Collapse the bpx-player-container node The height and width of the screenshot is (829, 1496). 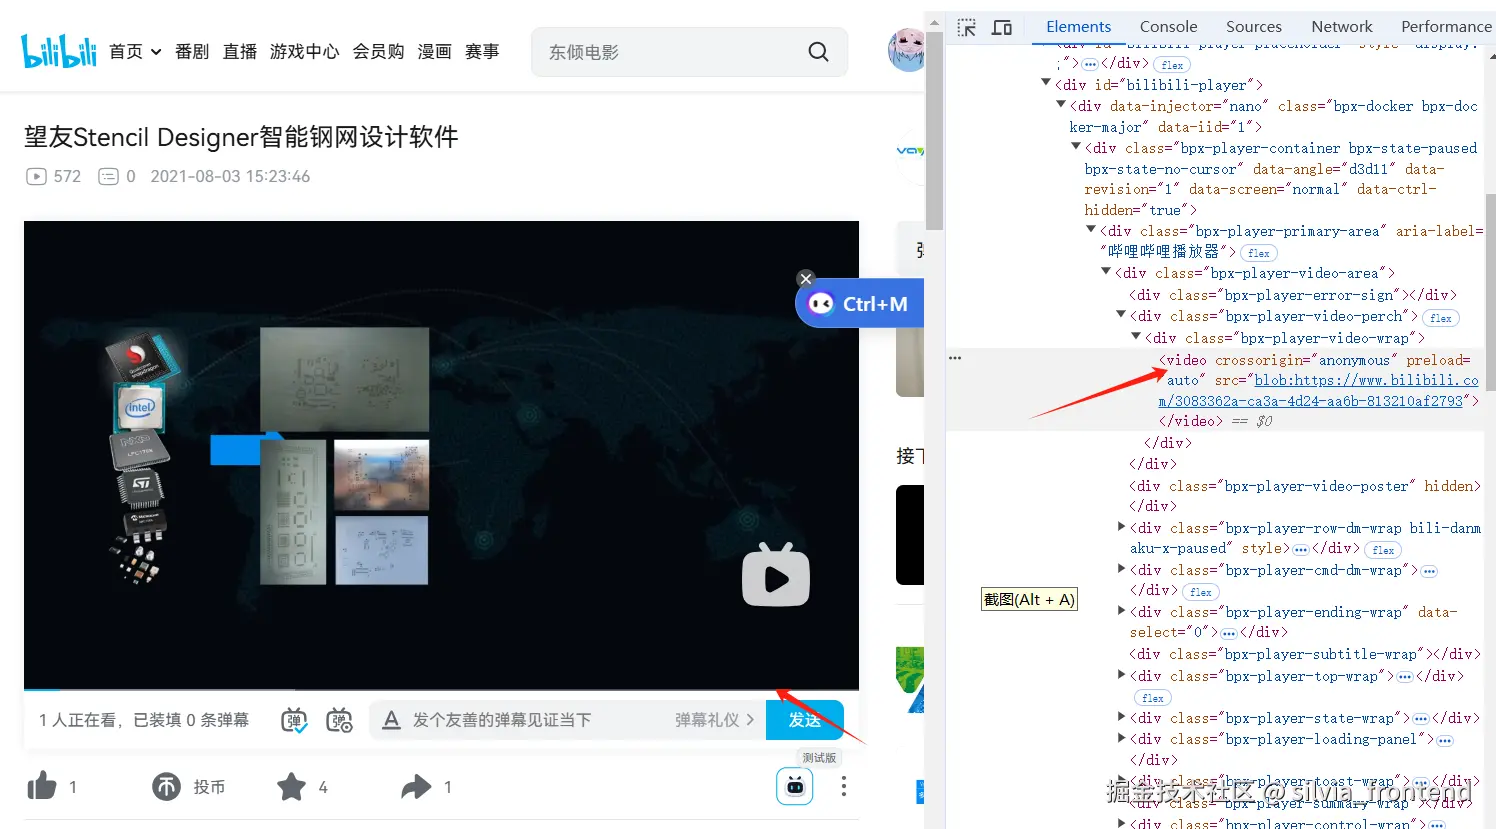1076,147
